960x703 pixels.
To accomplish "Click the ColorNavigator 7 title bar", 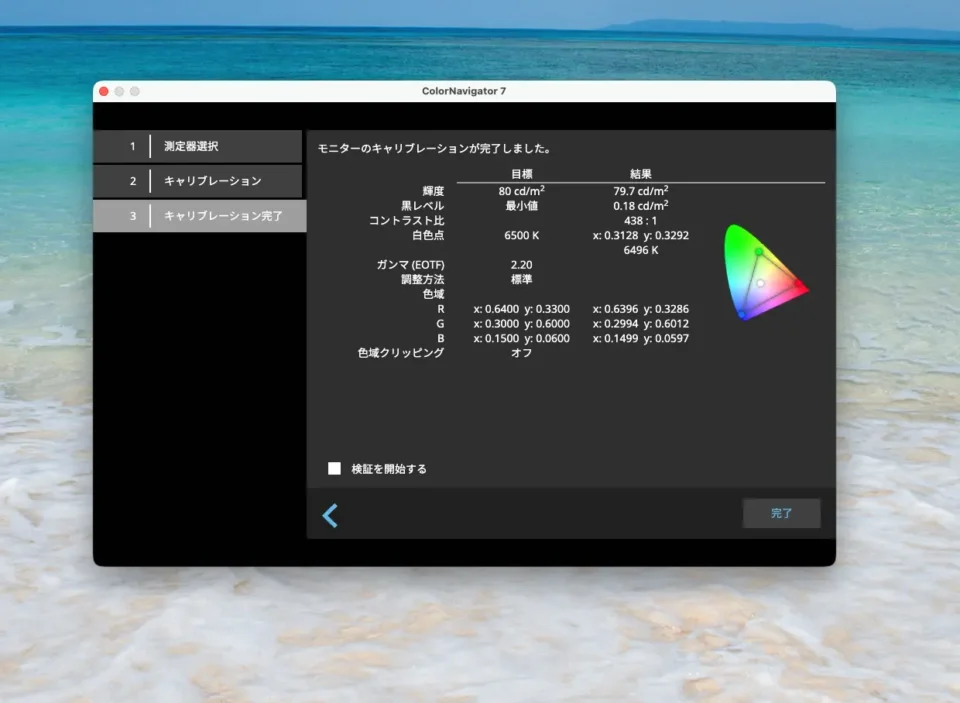I will click(x=464, y=91).
